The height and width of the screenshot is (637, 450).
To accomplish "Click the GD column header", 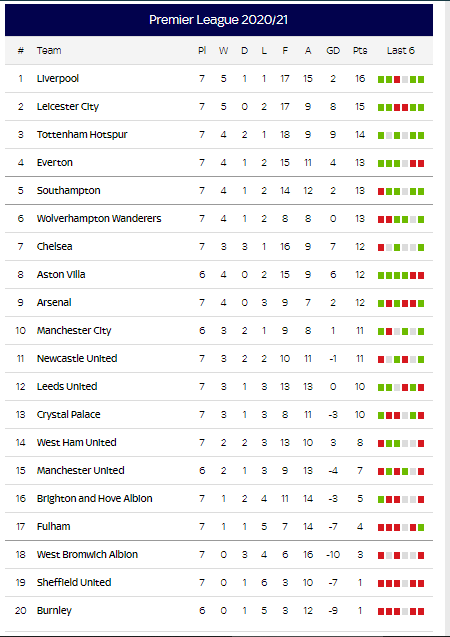I will point(333,51).
